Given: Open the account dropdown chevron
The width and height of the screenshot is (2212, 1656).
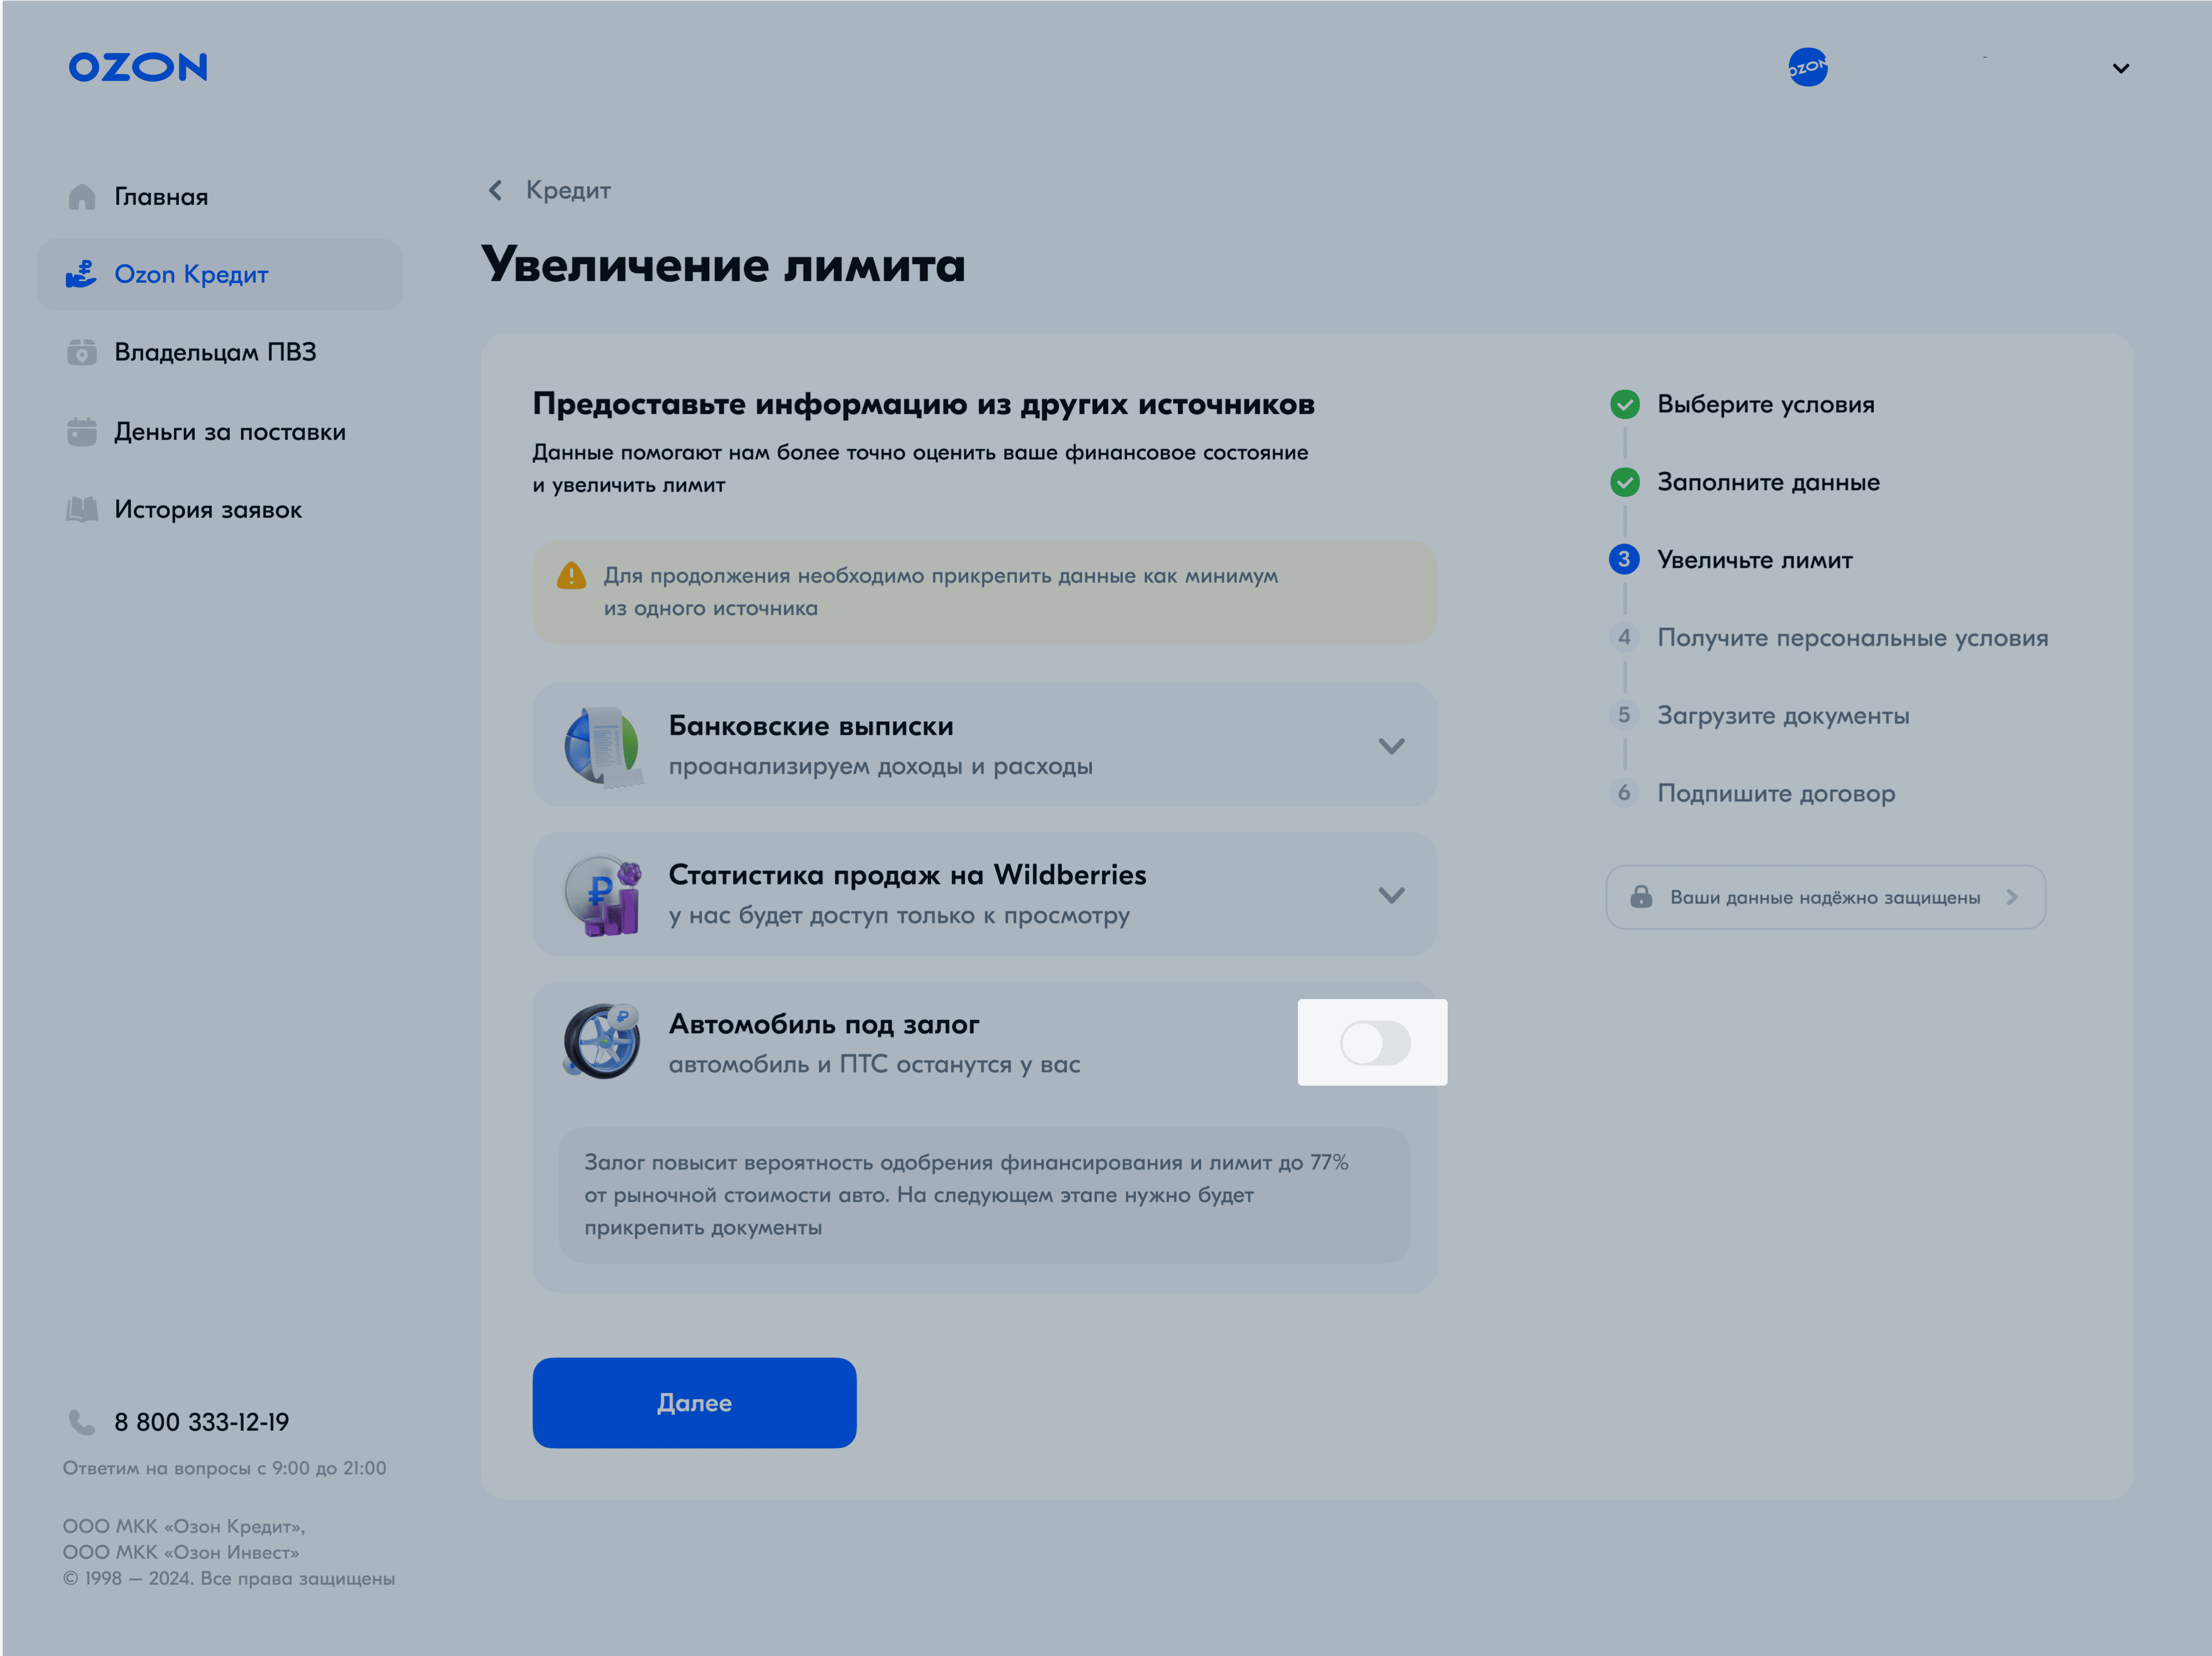Looking at the screenshot, I should pyautogui.click(x=2120, y=68).
